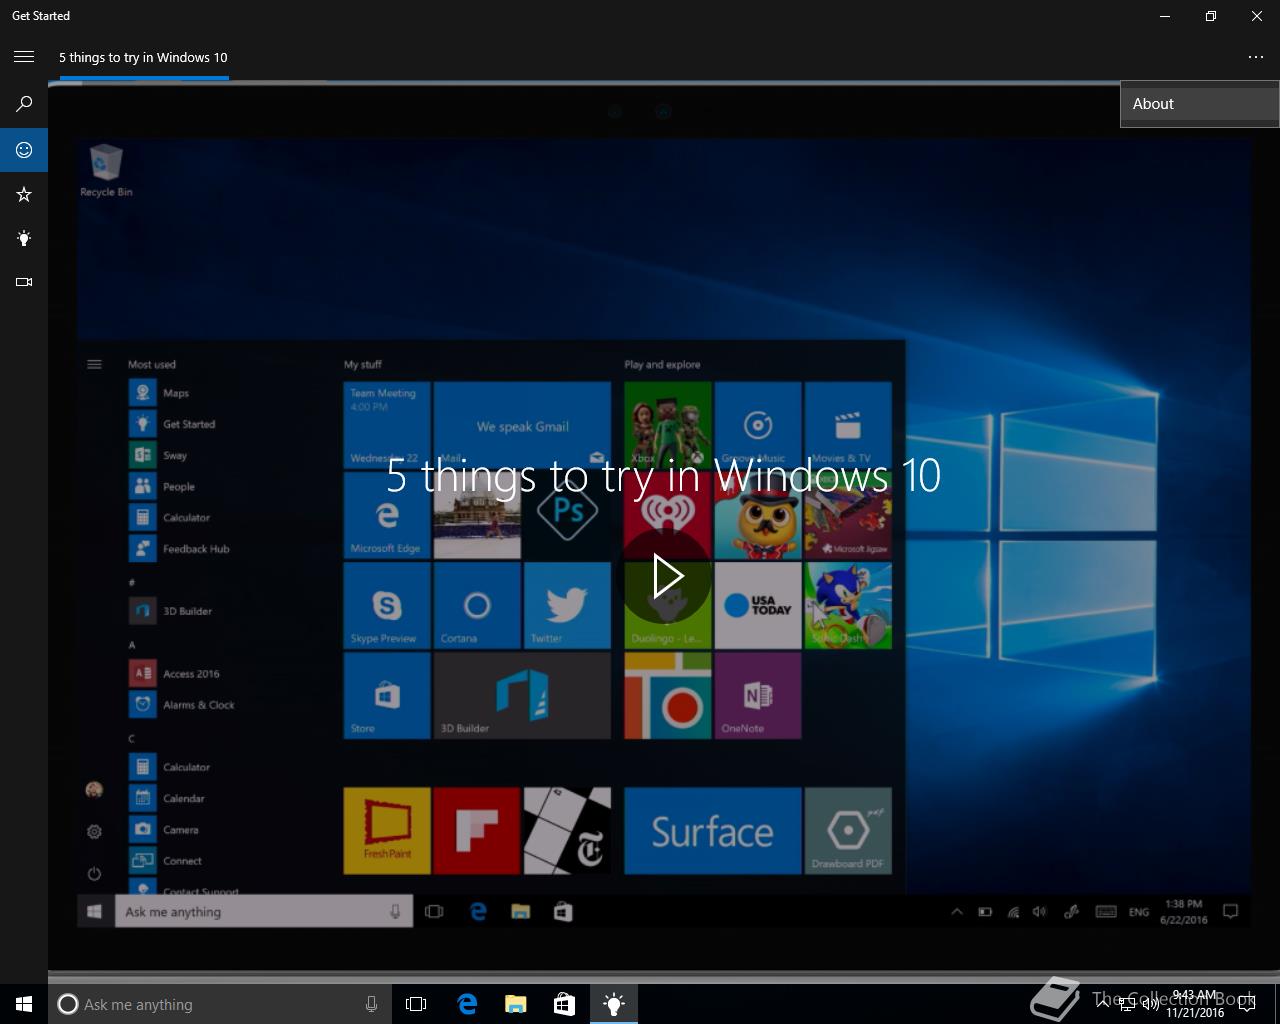Open the network status tray icon
The image size is (1280, 1024).
[1127, 1004]
